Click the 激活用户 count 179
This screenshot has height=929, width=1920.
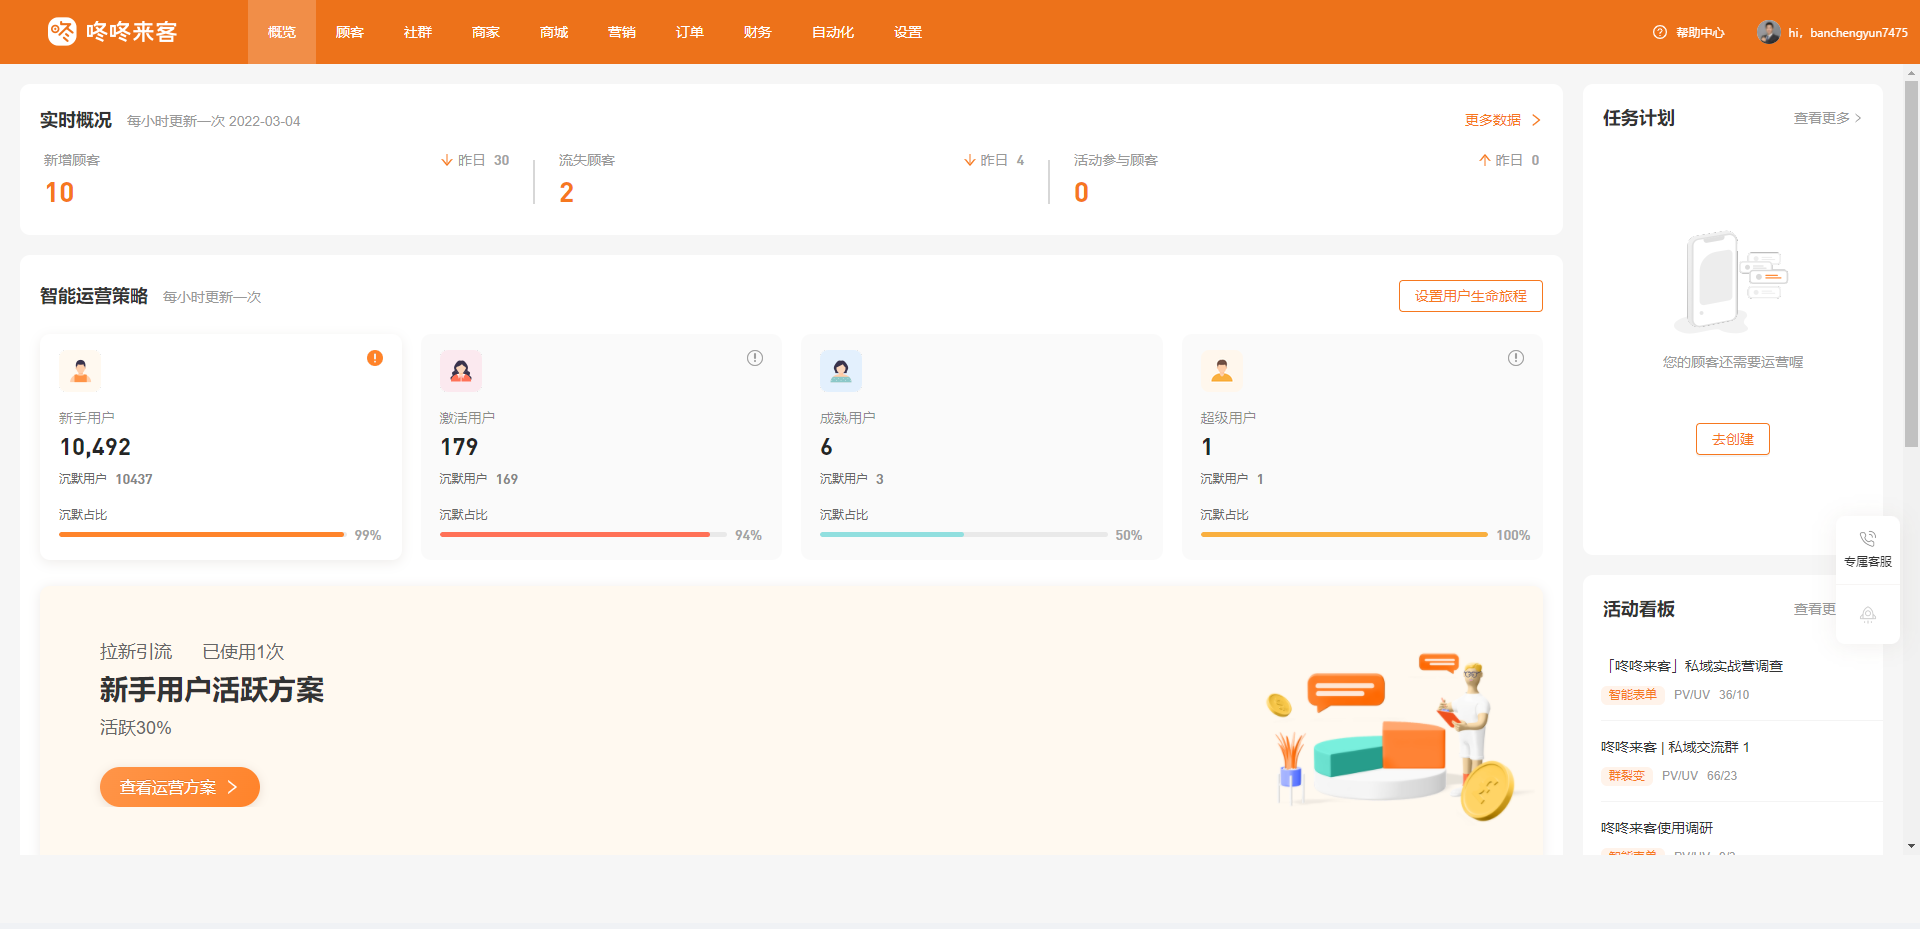click(x=459, y=447)
